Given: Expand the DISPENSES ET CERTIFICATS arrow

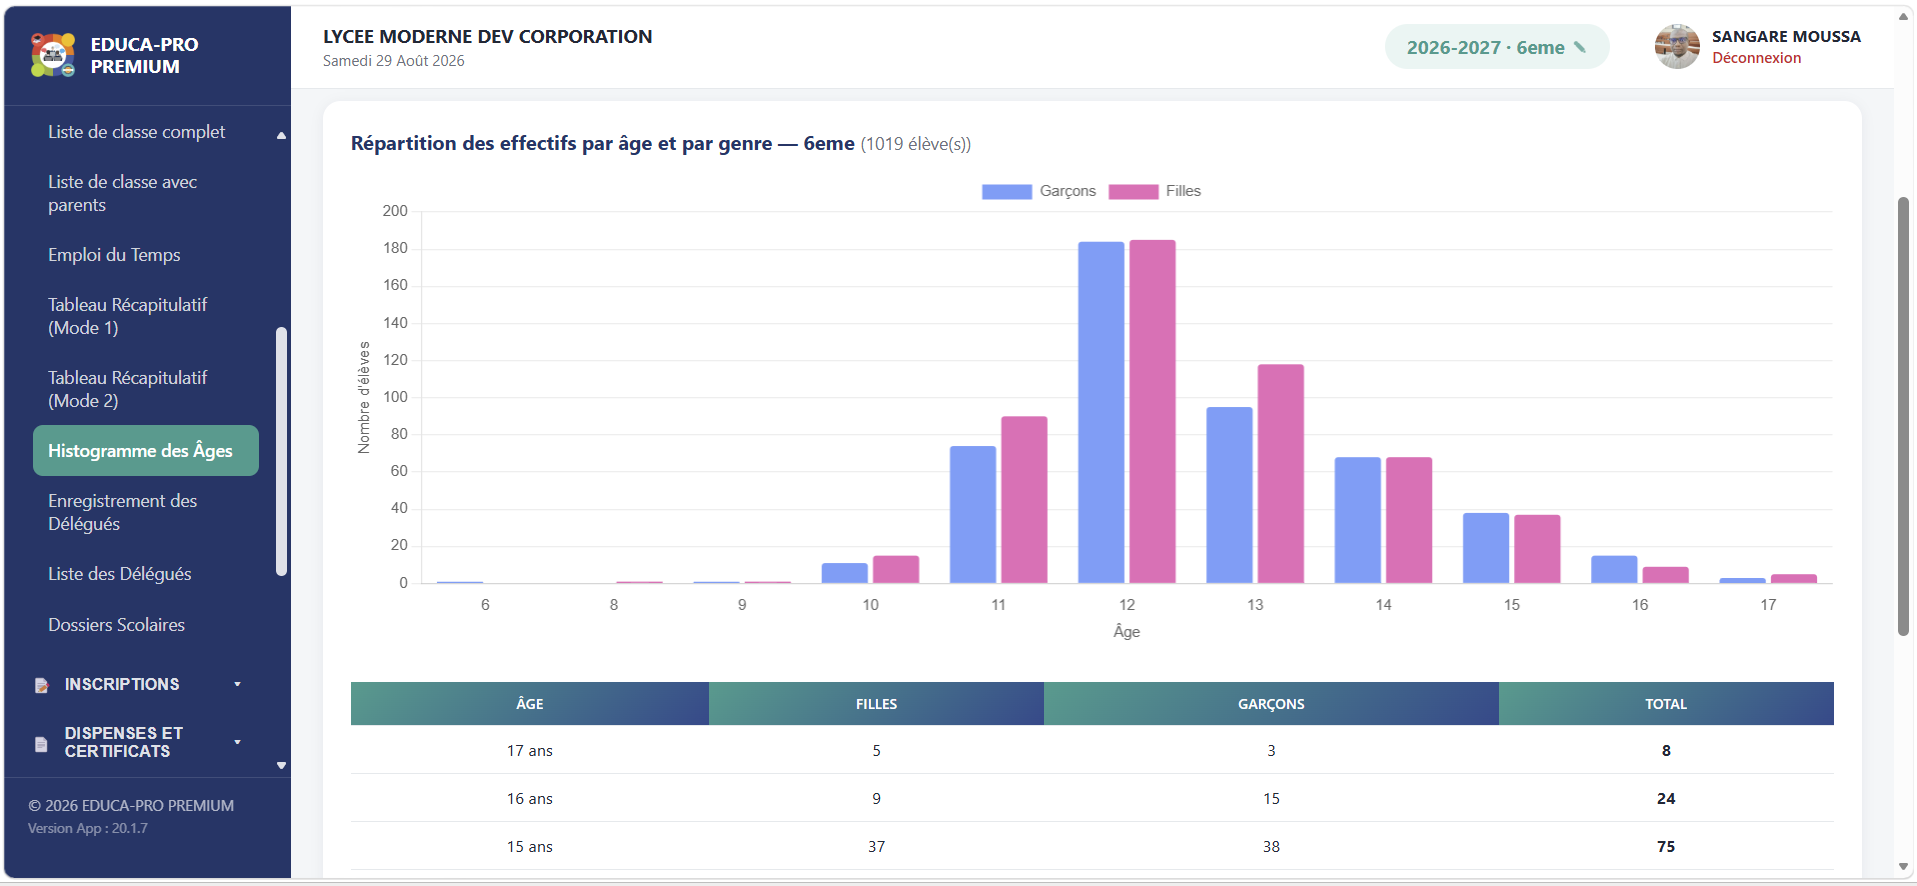Looking at the screenshot, I should (238, 742).
